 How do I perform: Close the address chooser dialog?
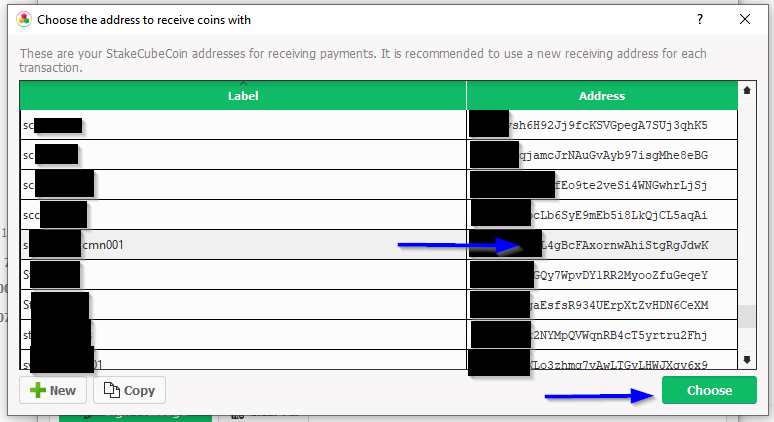pyautogui.click(x=745, y=20)
